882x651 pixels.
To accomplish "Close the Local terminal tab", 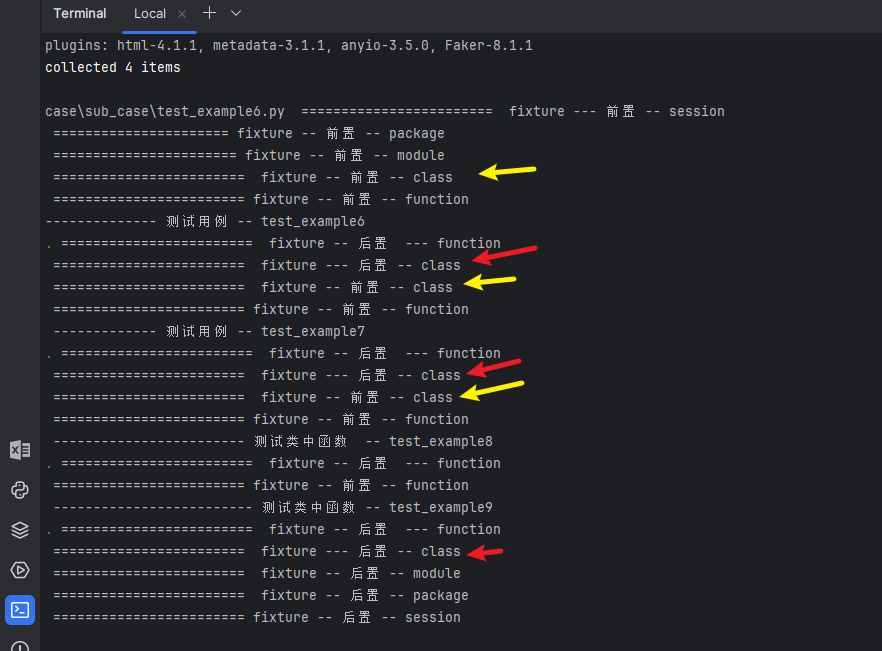I will coord(182,14).
